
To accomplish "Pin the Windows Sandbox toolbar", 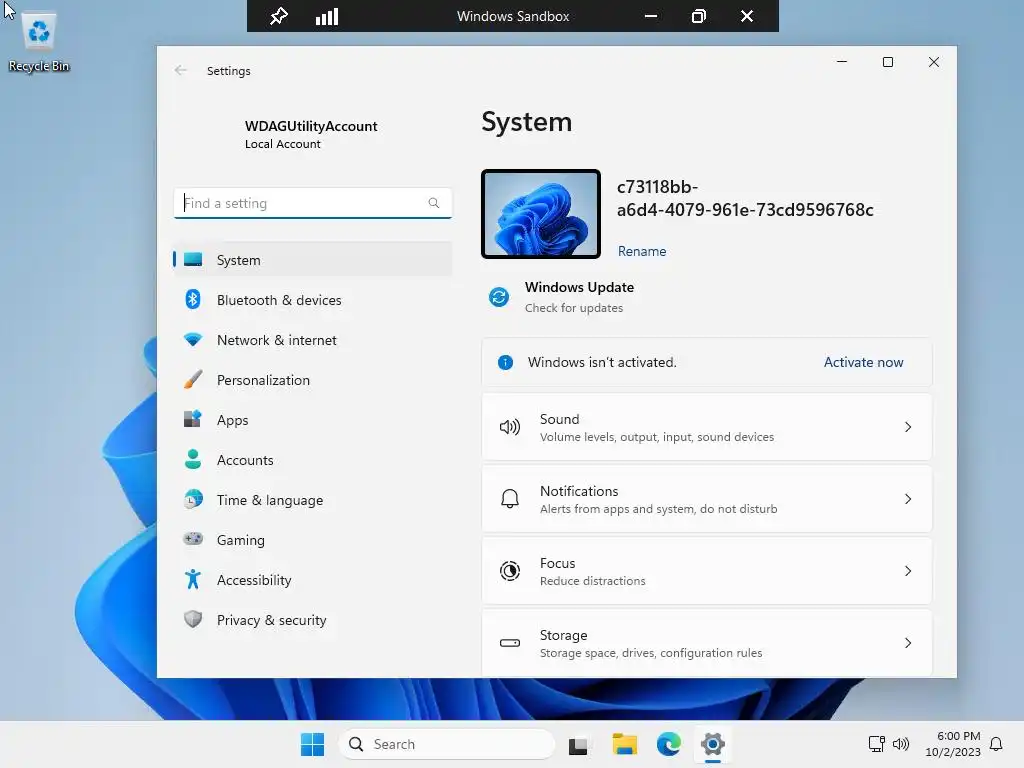I will click(279, 16).
